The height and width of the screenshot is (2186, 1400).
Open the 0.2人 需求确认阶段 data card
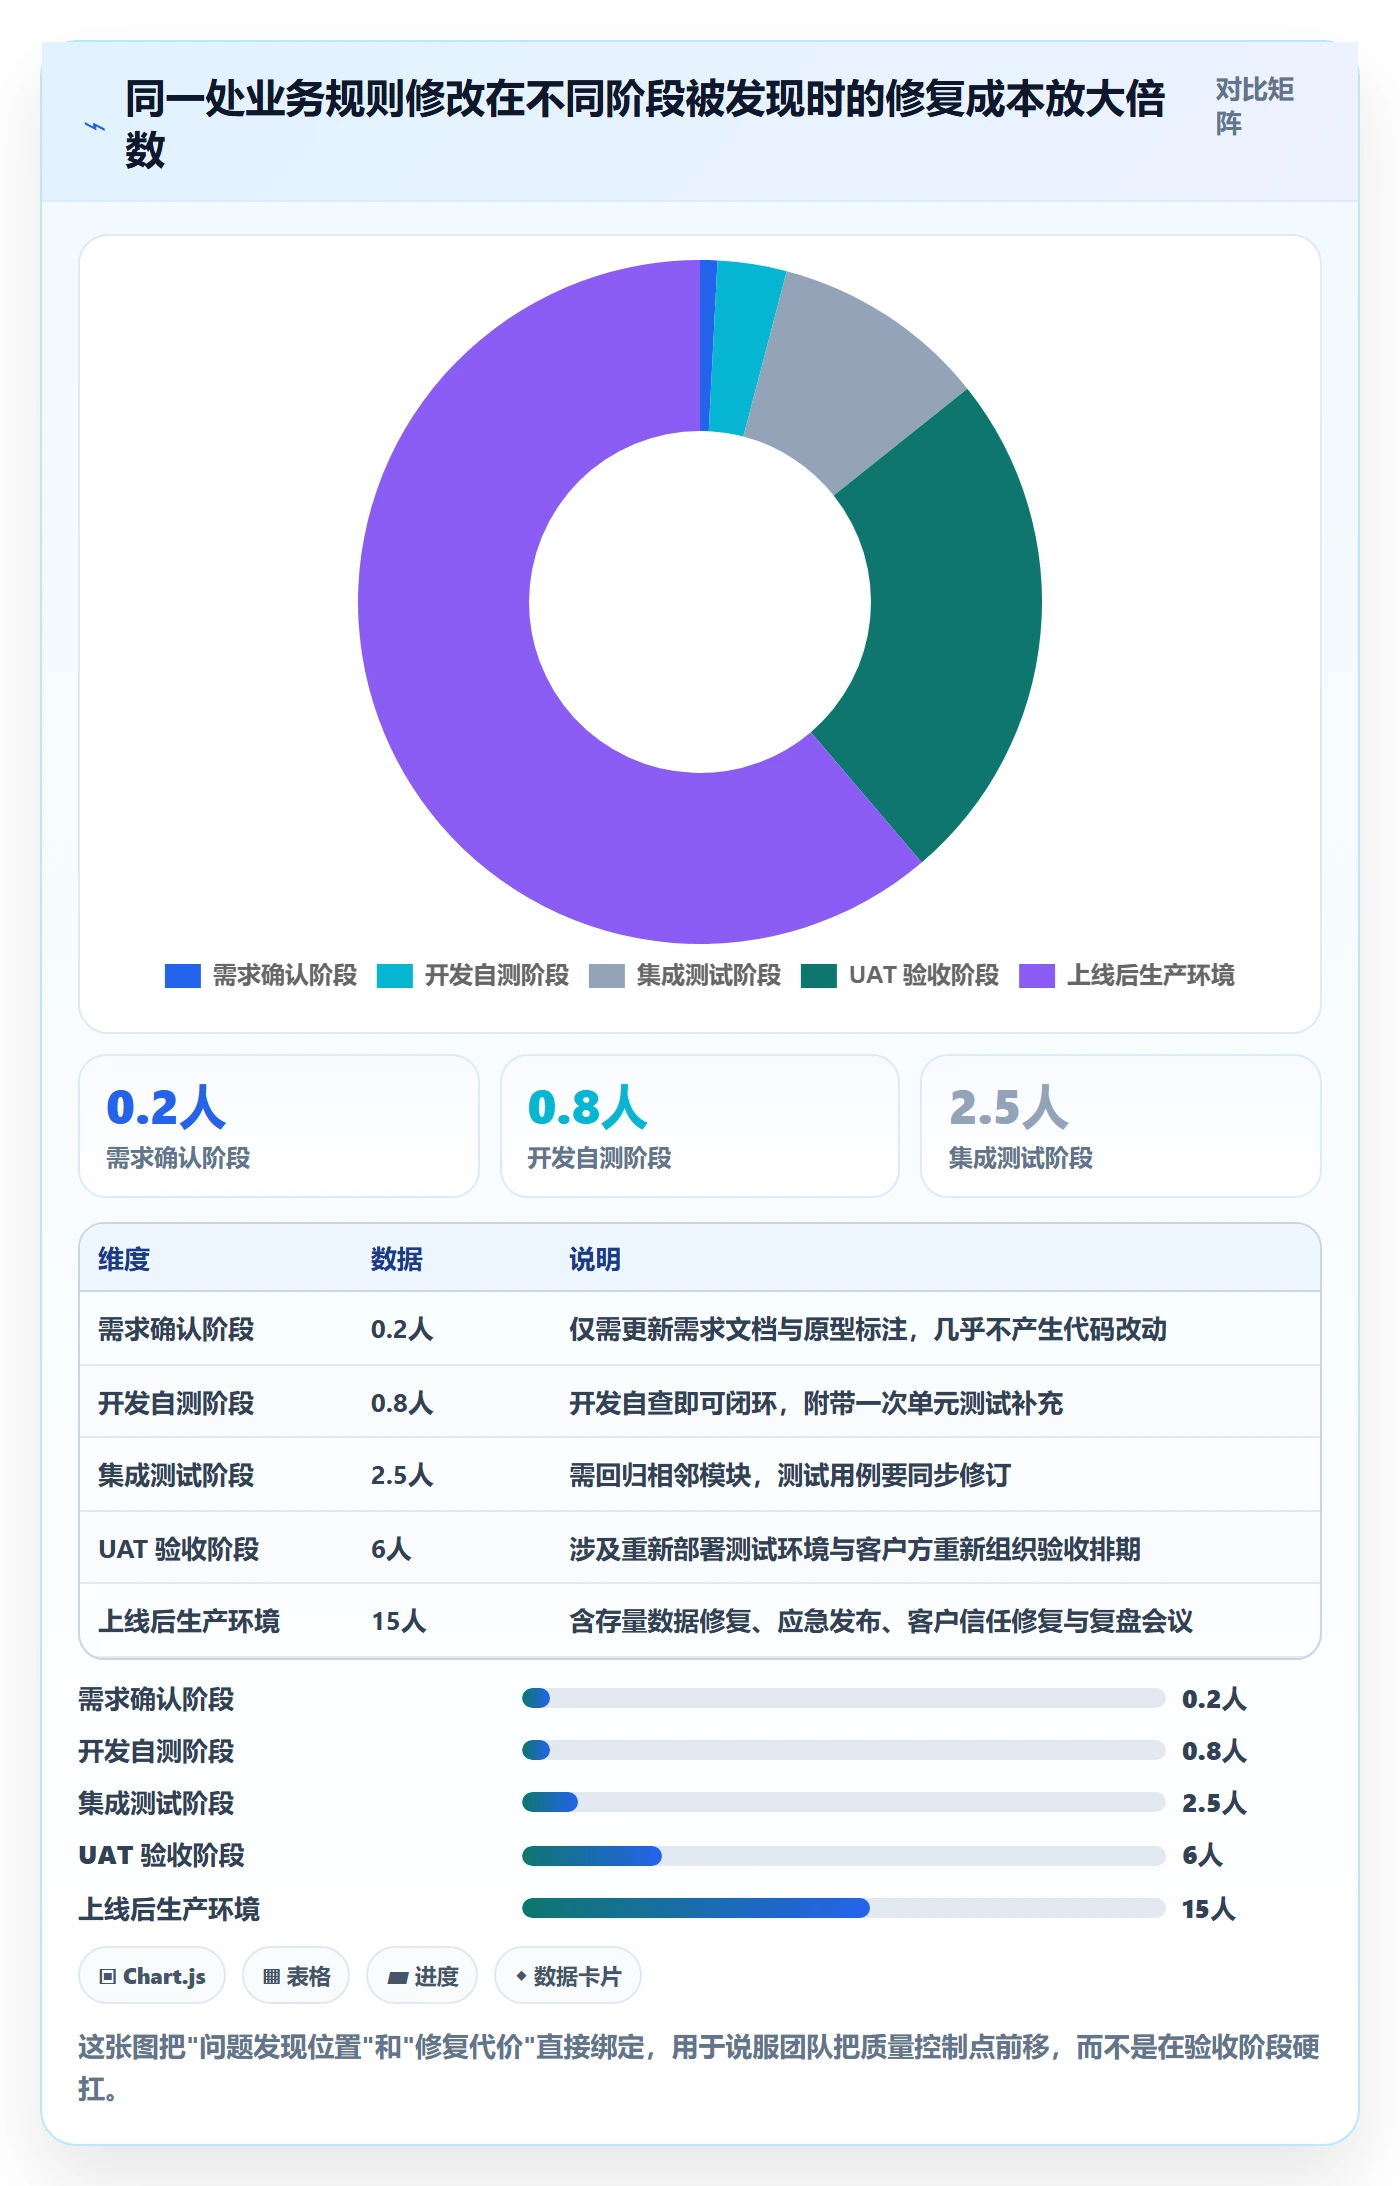[x=279, y=1126]
